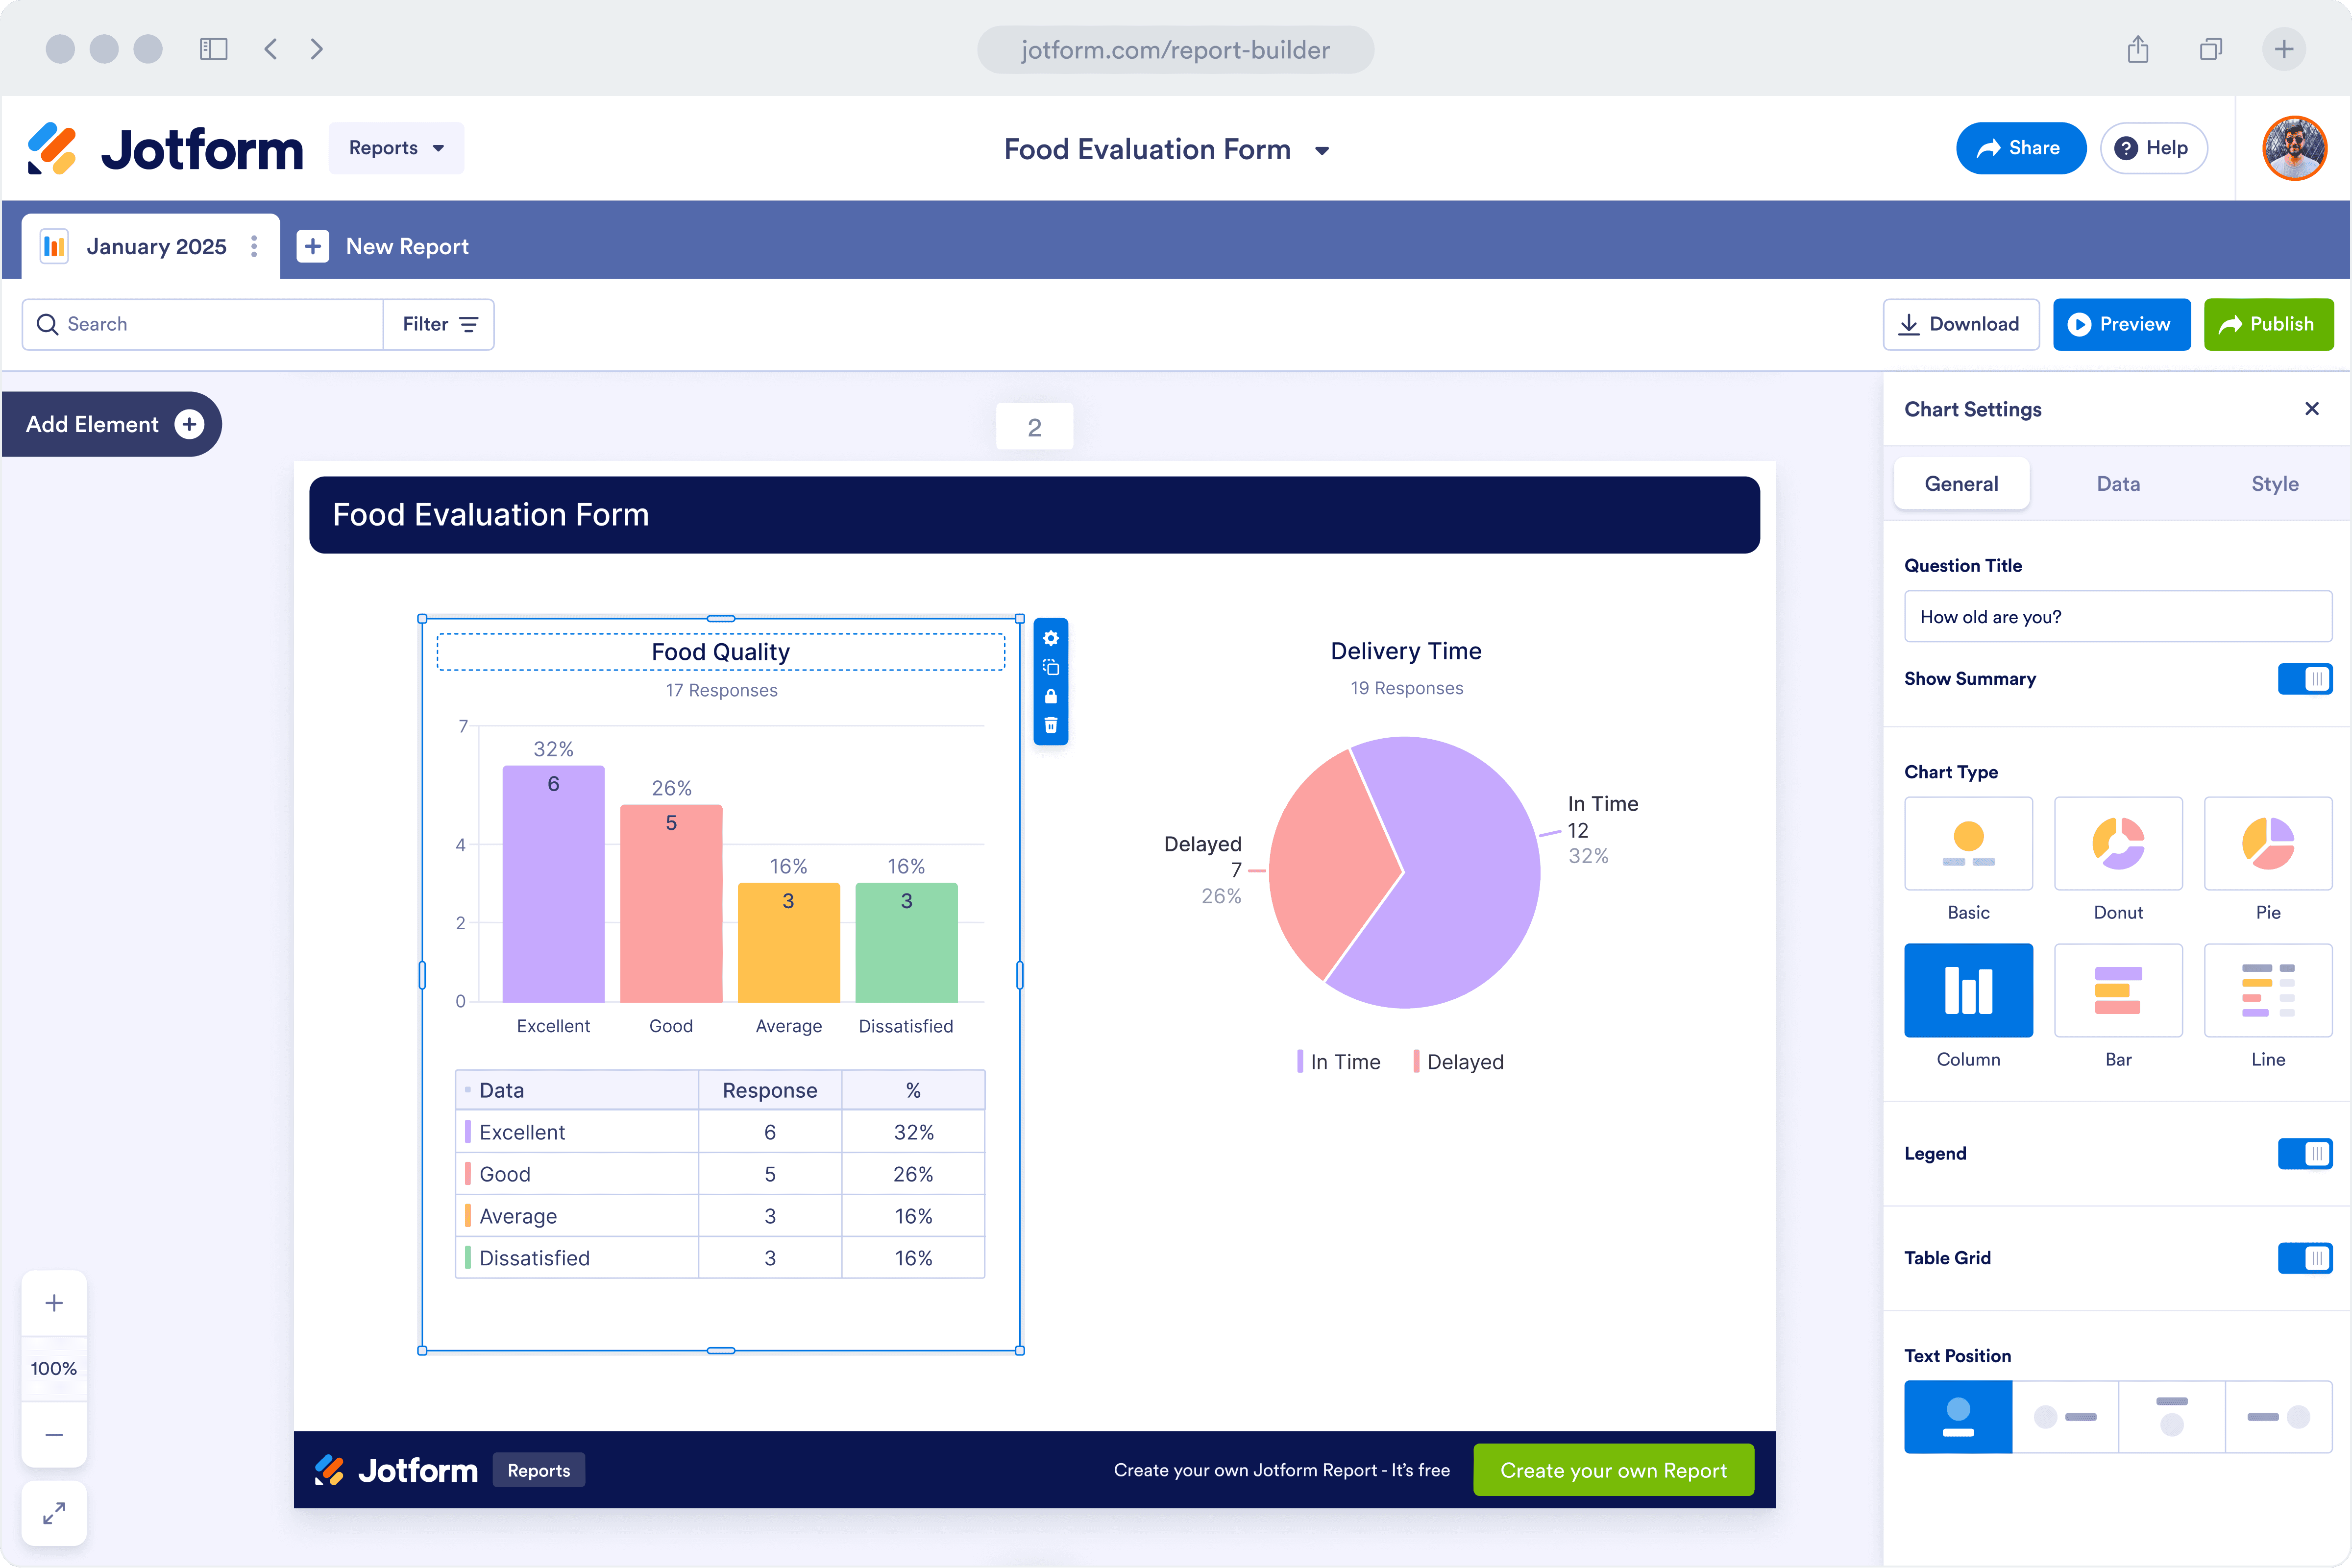2352x1568 pixels.
Task: Click the browser address bar
Action: pos(1175,49)
